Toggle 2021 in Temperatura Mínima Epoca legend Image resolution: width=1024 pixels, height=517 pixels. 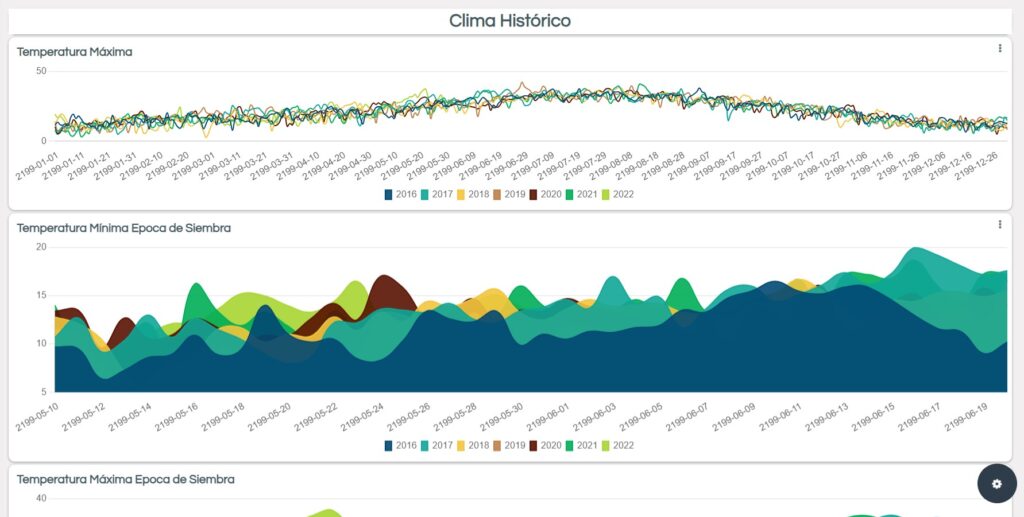point(582,446)
